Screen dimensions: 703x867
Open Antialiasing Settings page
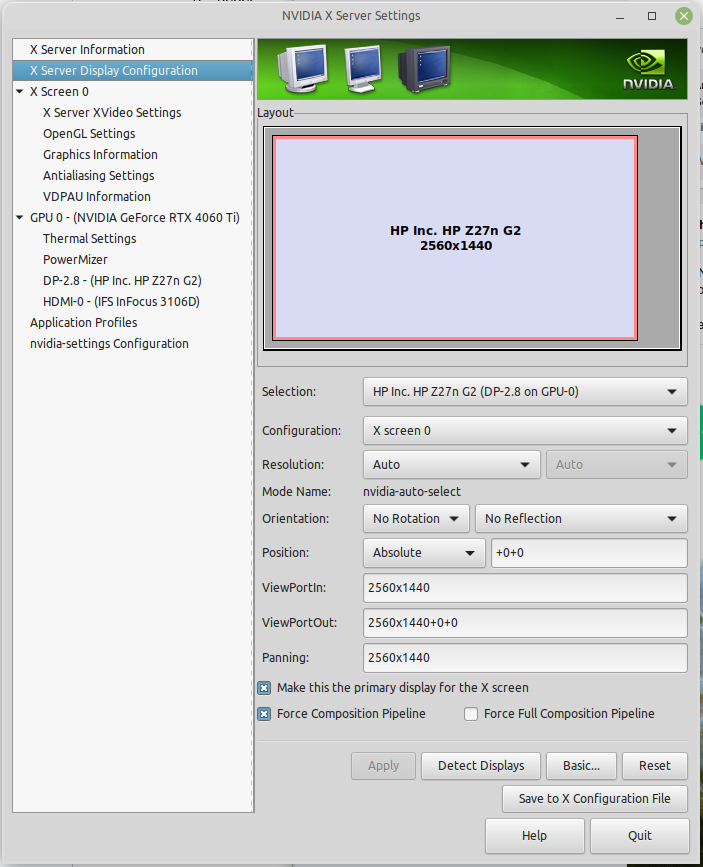(98, 176)
